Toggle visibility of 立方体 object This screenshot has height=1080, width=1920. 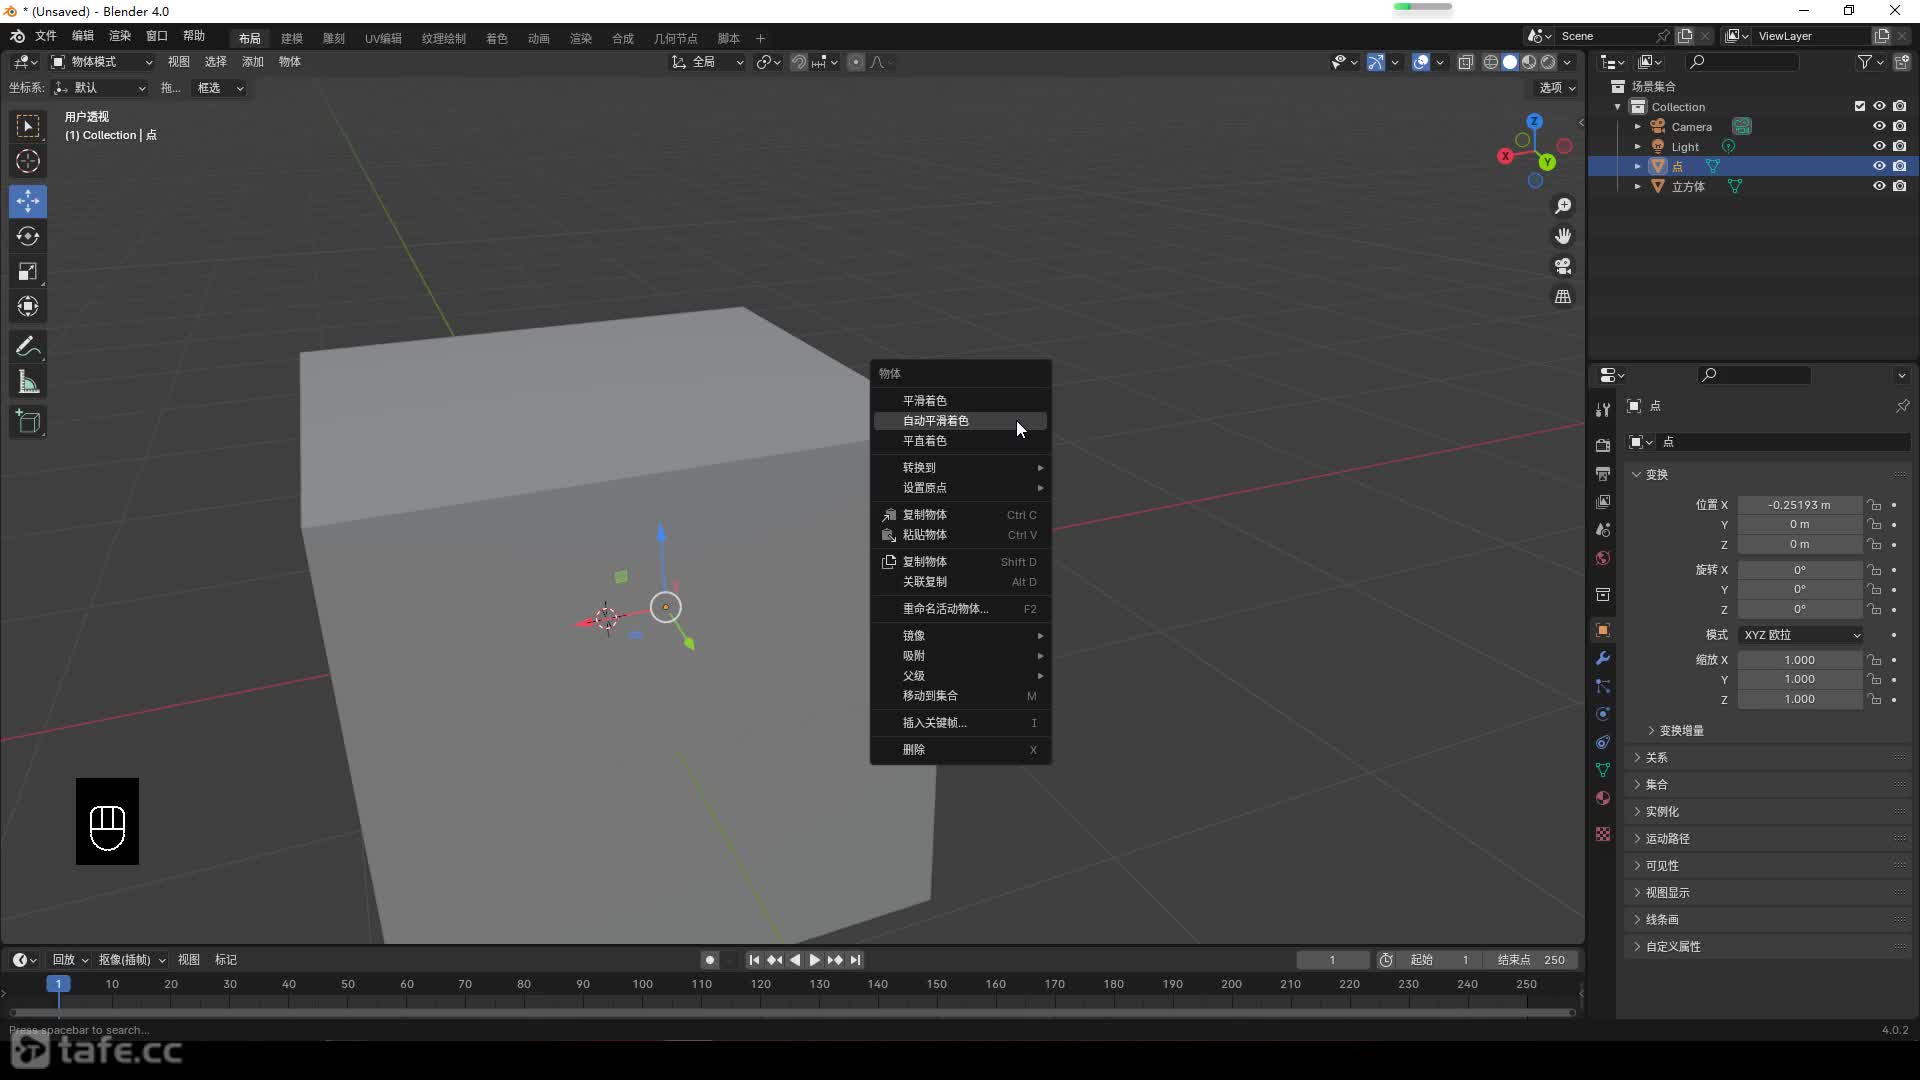pyautogui.click(x=1874, y=186)
